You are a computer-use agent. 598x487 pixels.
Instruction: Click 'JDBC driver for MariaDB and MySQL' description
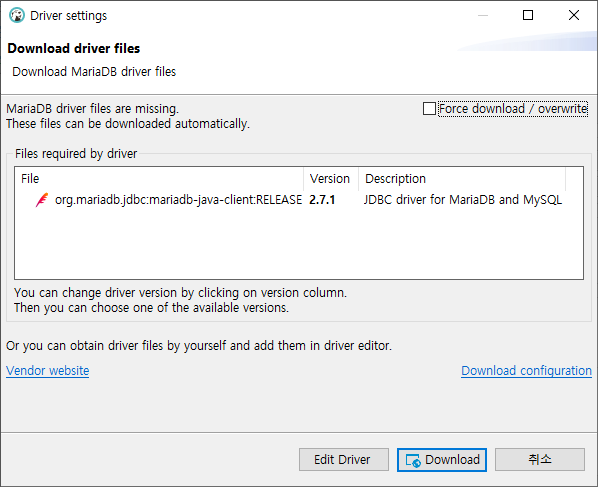click(463, 200)
